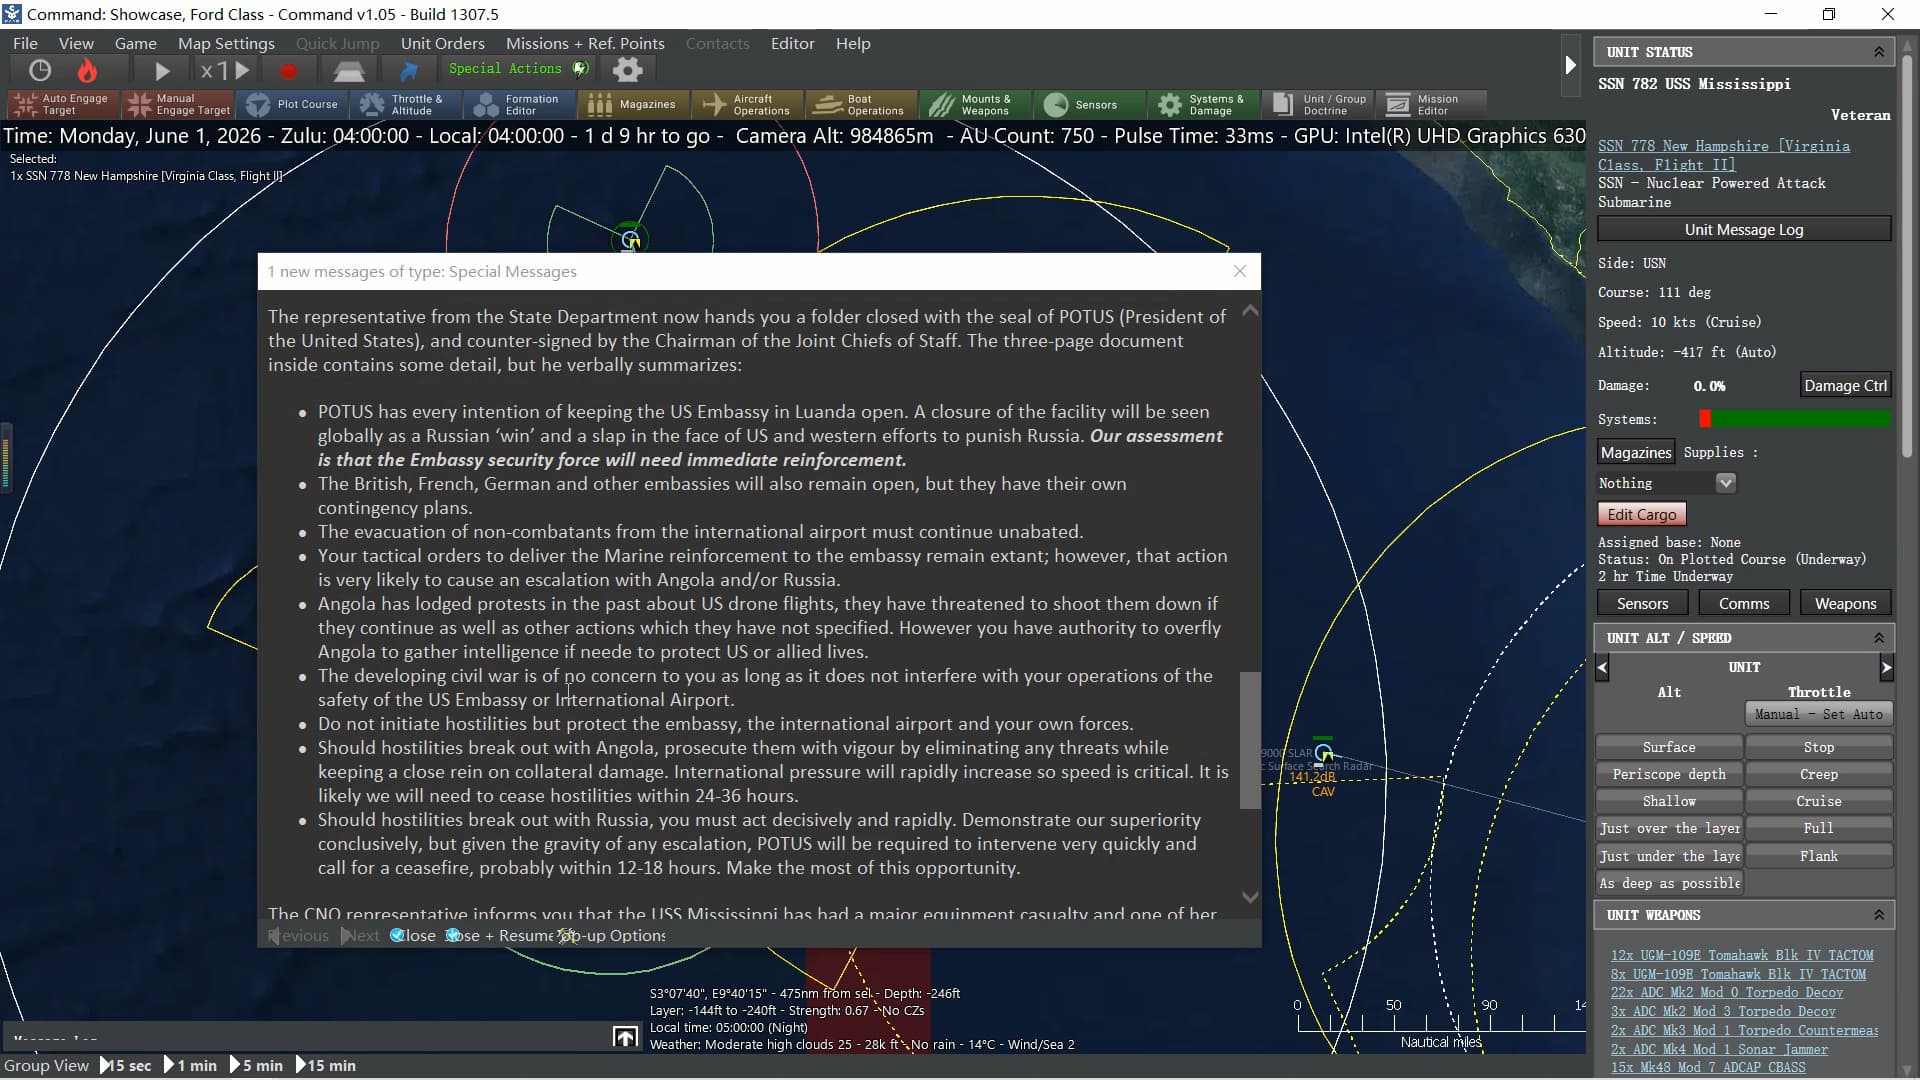Set throttle to Flank
The width and height of the screenshot is (1920, 1080).
[x=1818, y=856]
